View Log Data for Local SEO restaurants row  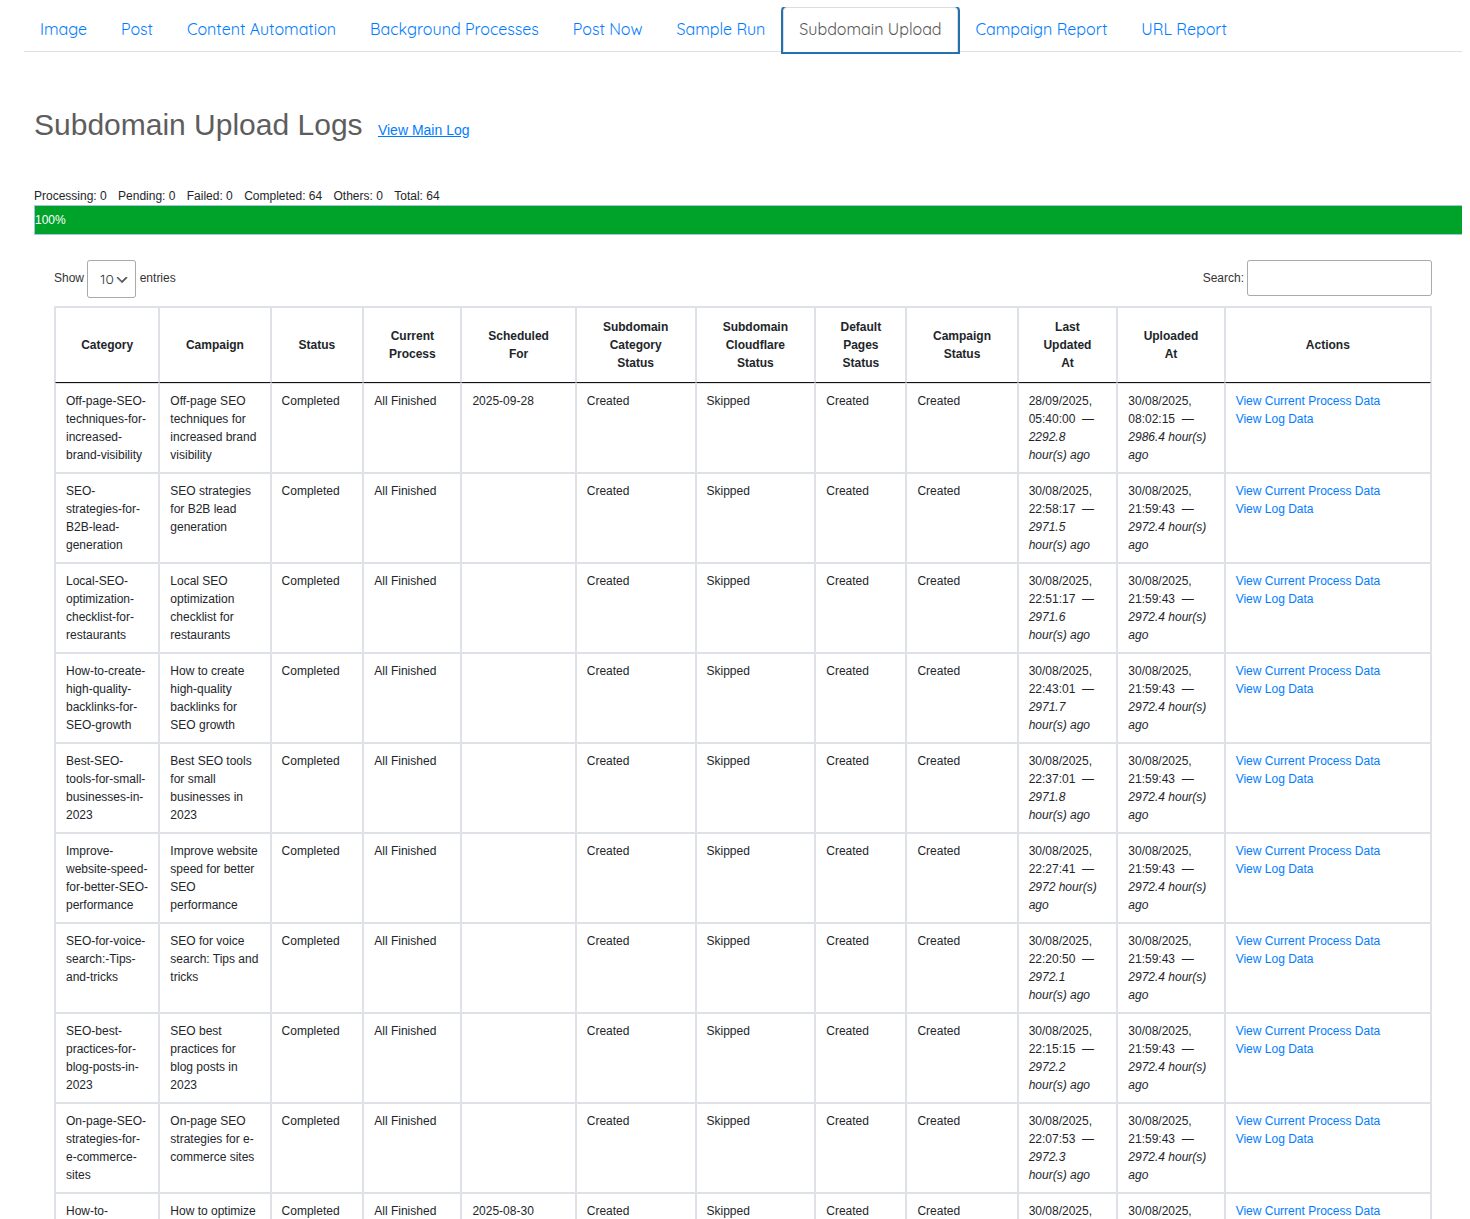point(1274,599)
